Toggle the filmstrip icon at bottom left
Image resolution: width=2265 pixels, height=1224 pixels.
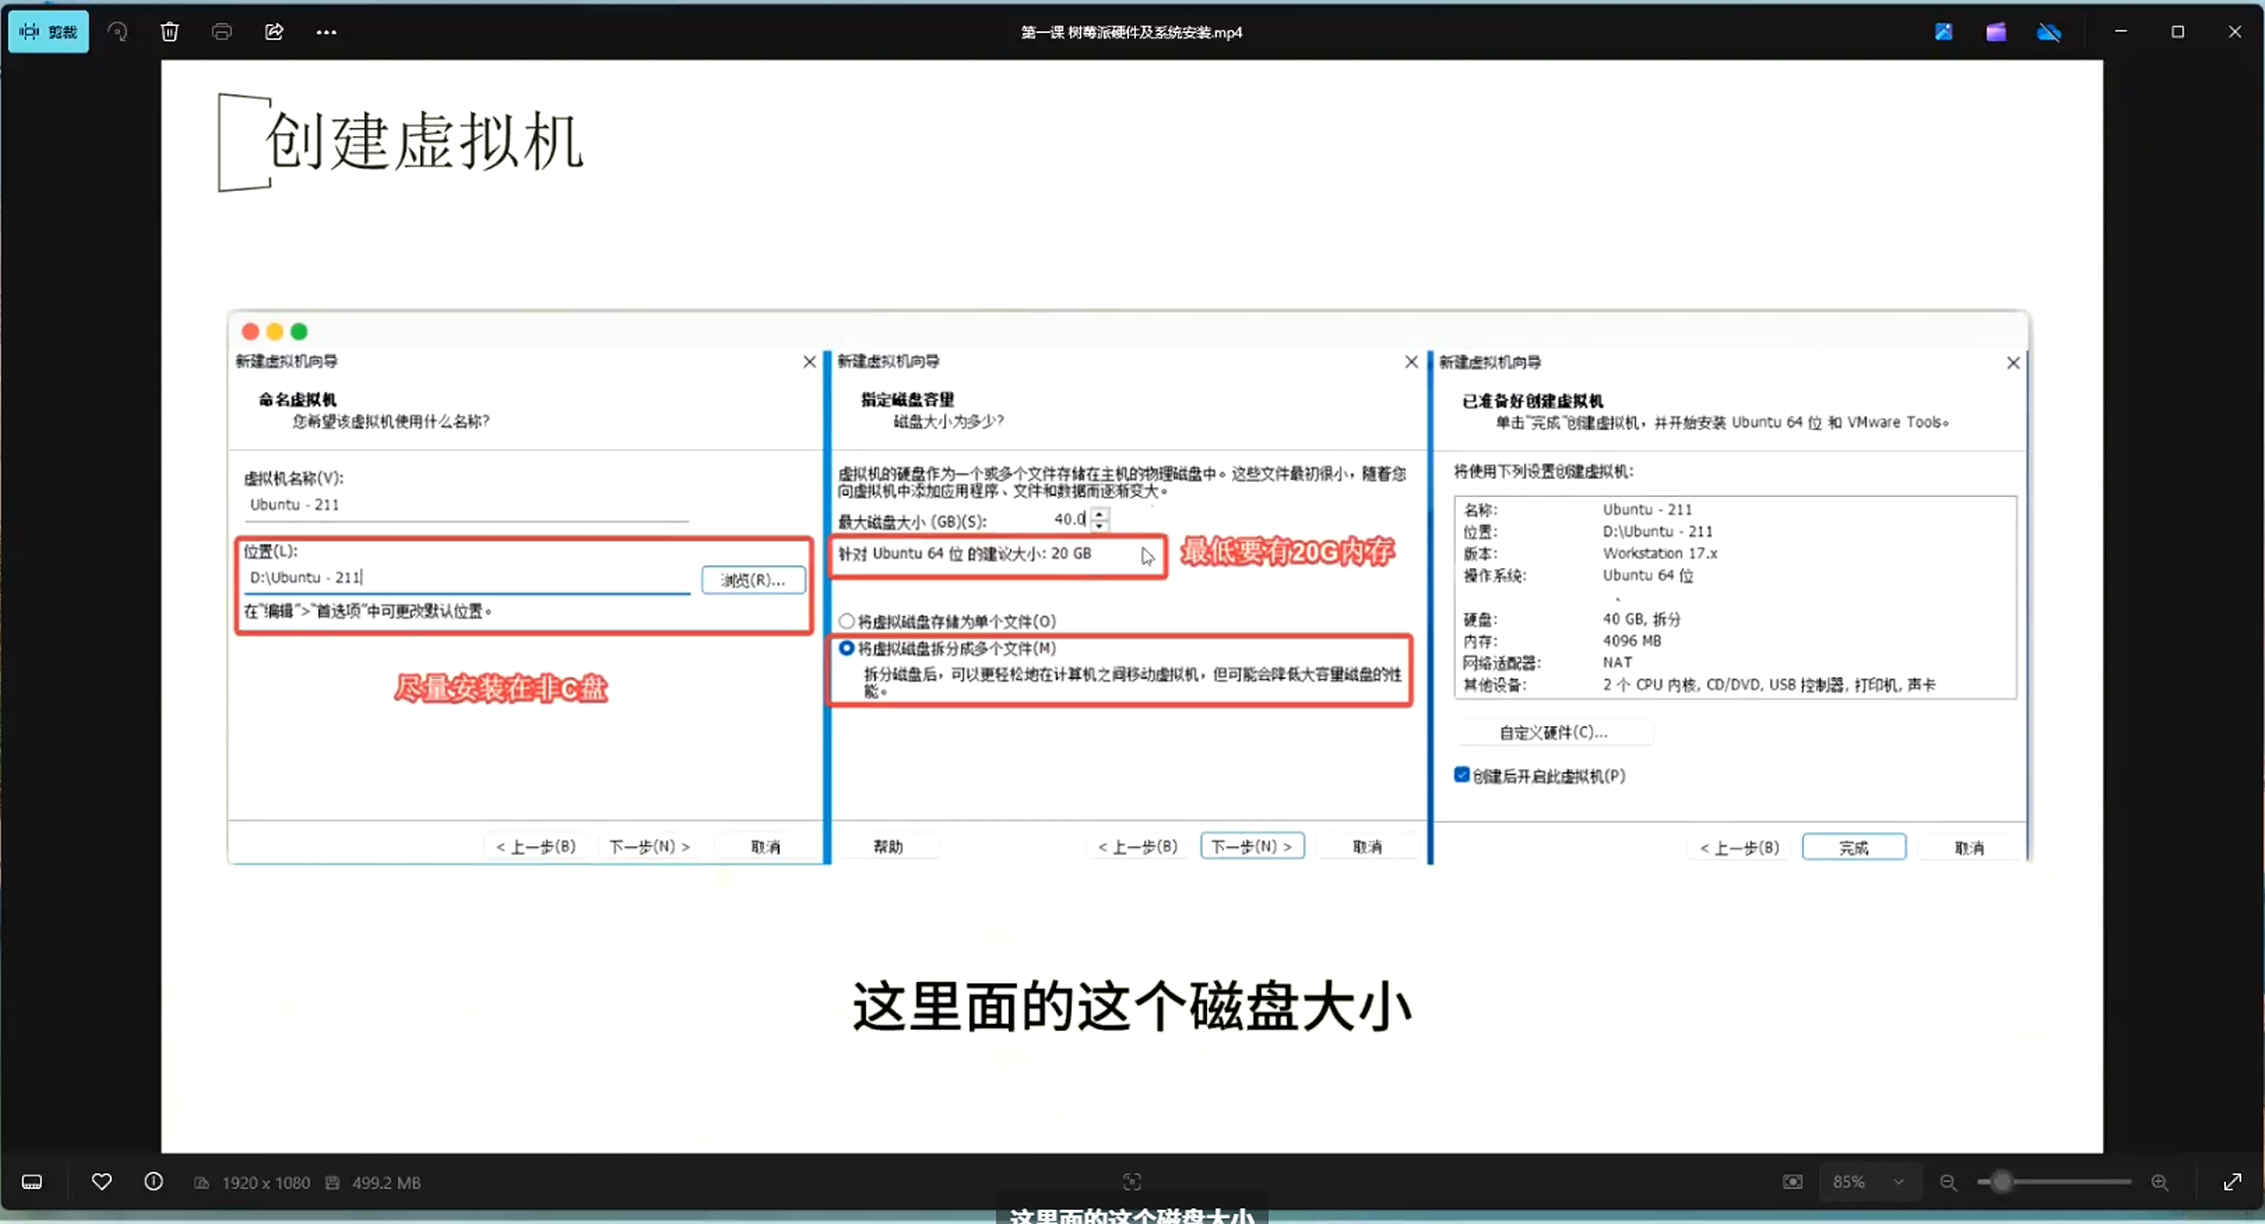pos(32,1182)
